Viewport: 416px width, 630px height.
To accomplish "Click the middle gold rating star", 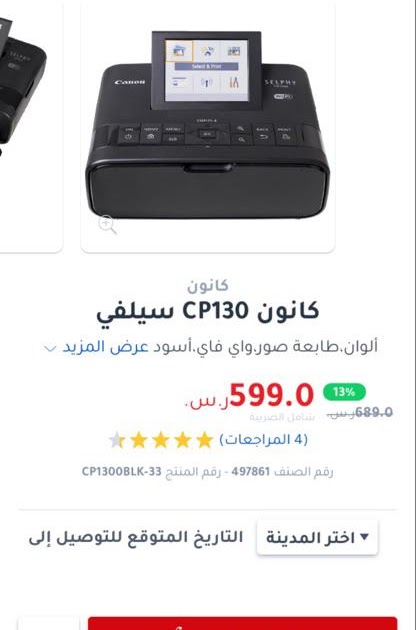I will point(160,440).
